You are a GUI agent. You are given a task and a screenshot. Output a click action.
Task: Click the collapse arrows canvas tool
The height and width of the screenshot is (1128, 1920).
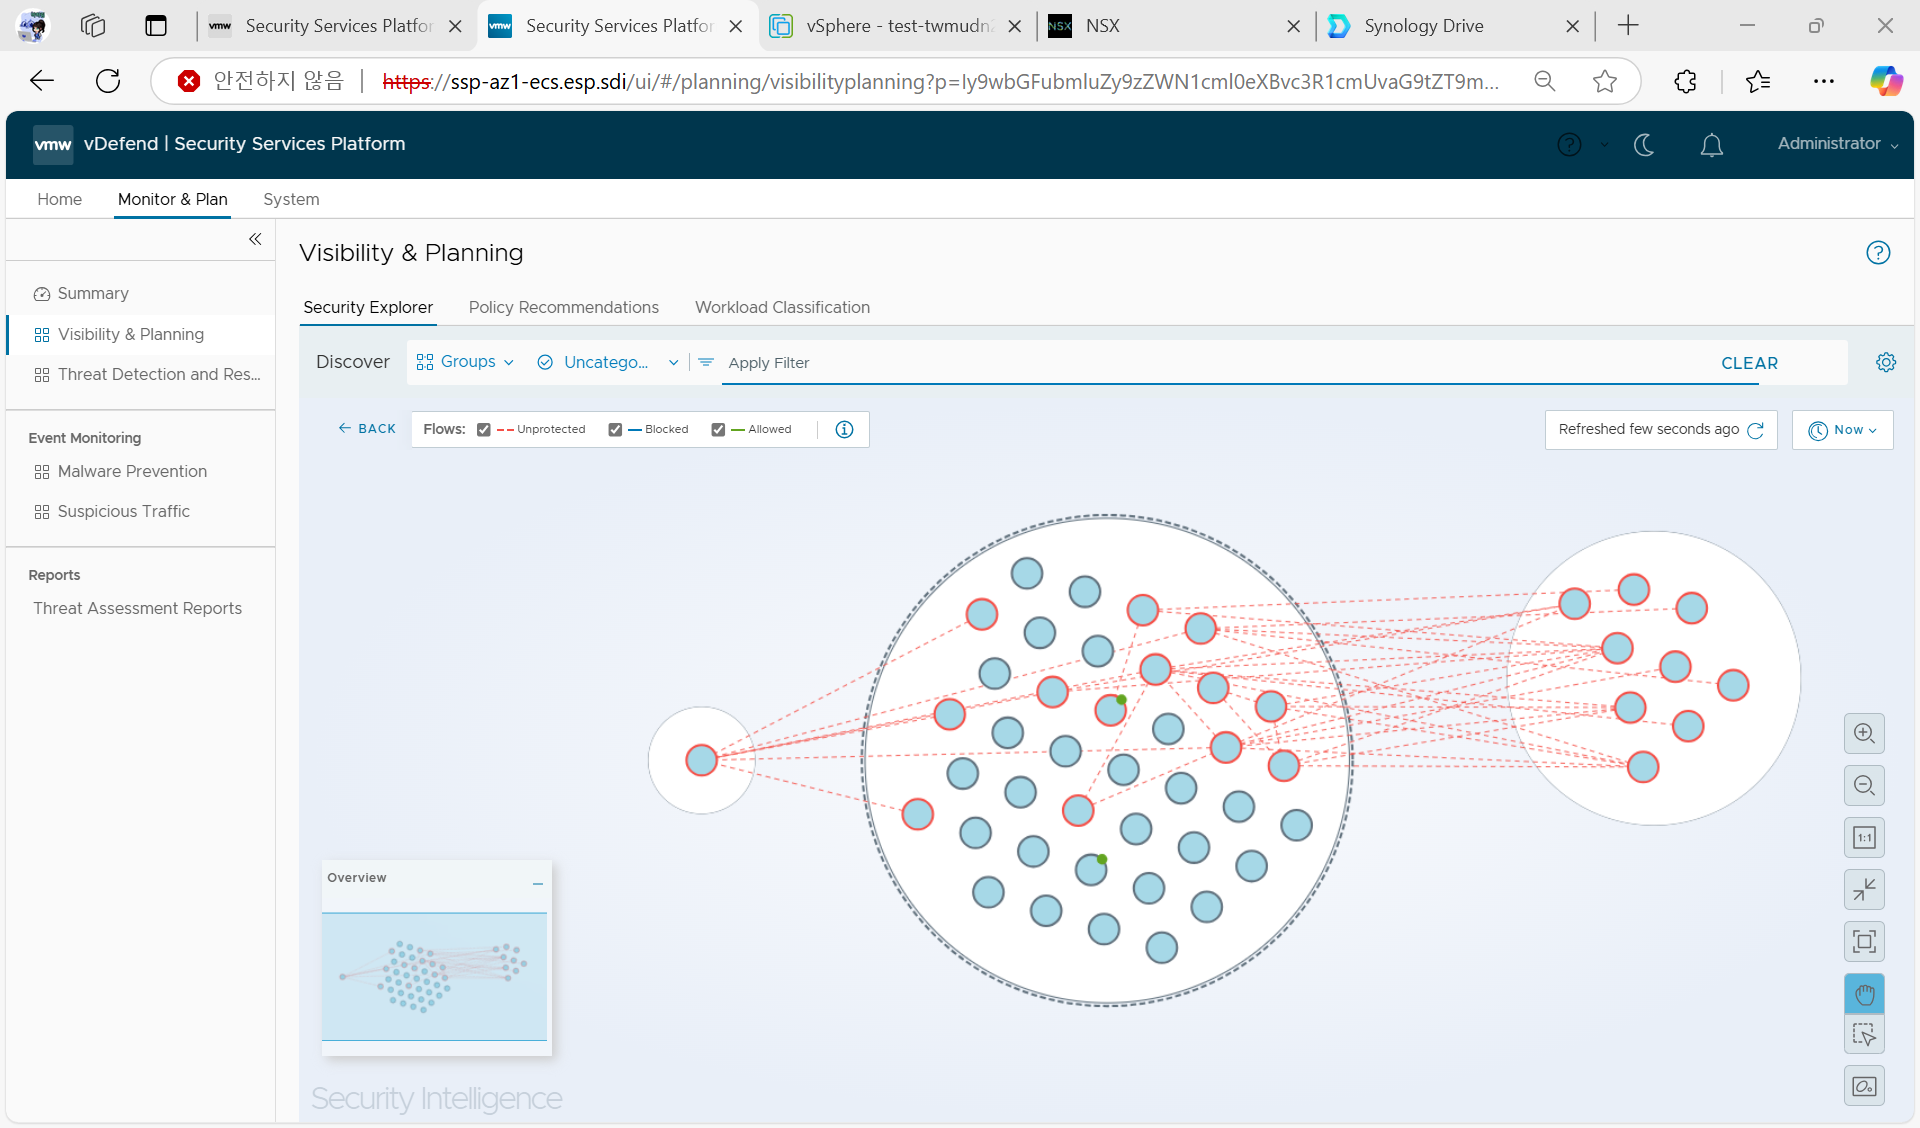pyautogui.click(x=1864, y=889)
